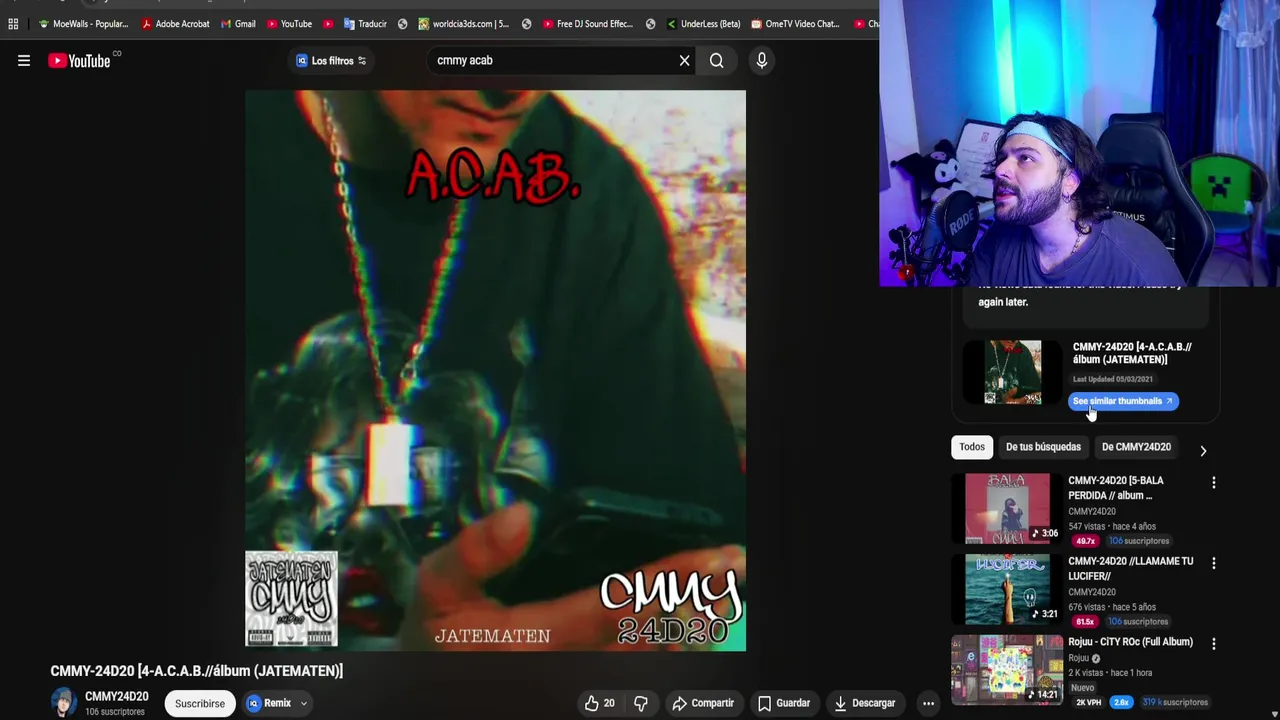Click the '106 suscriptores' text under channel name

(x=114, y=712)
